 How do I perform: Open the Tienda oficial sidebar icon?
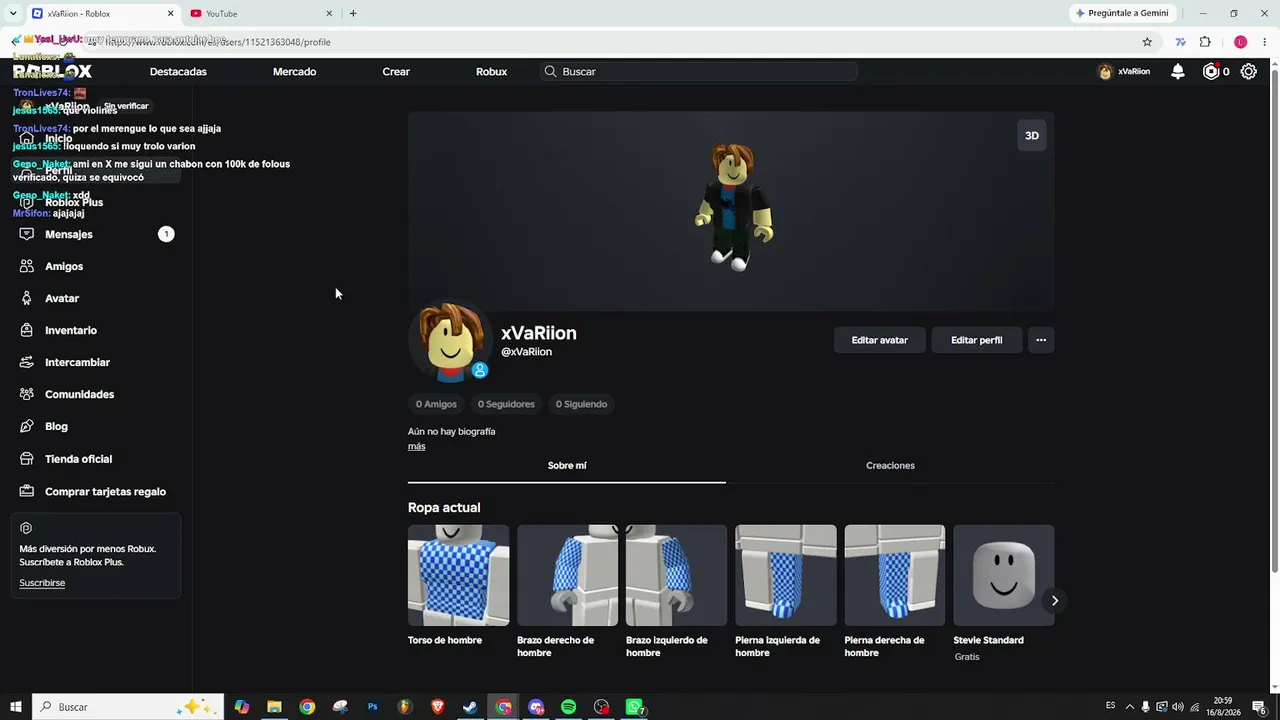(27, 459)
